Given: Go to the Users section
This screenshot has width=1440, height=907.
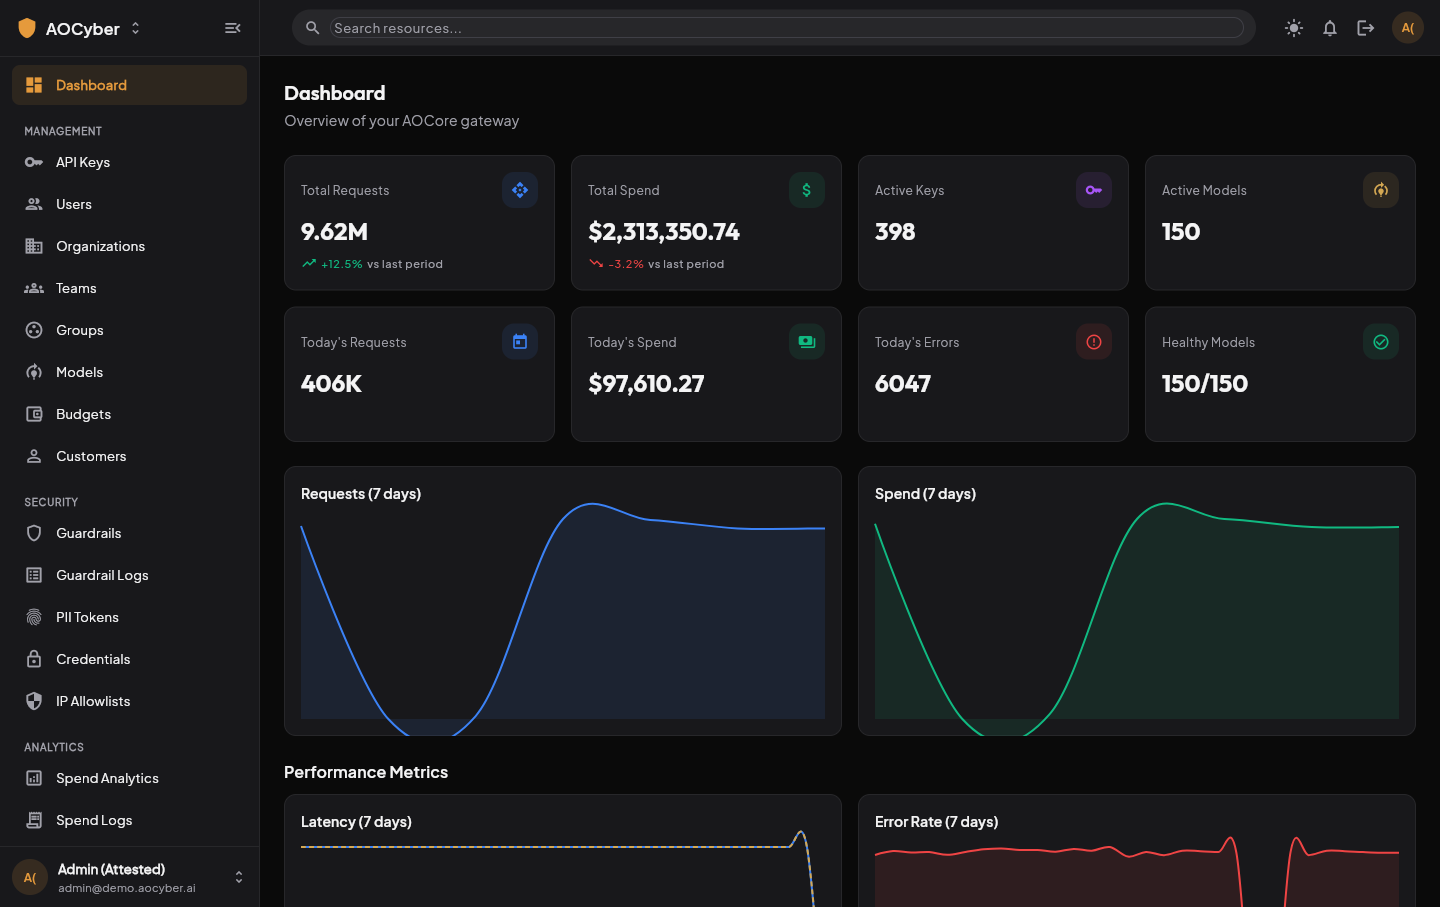Looking at the screenshot, I should click(x=129, y=204).
